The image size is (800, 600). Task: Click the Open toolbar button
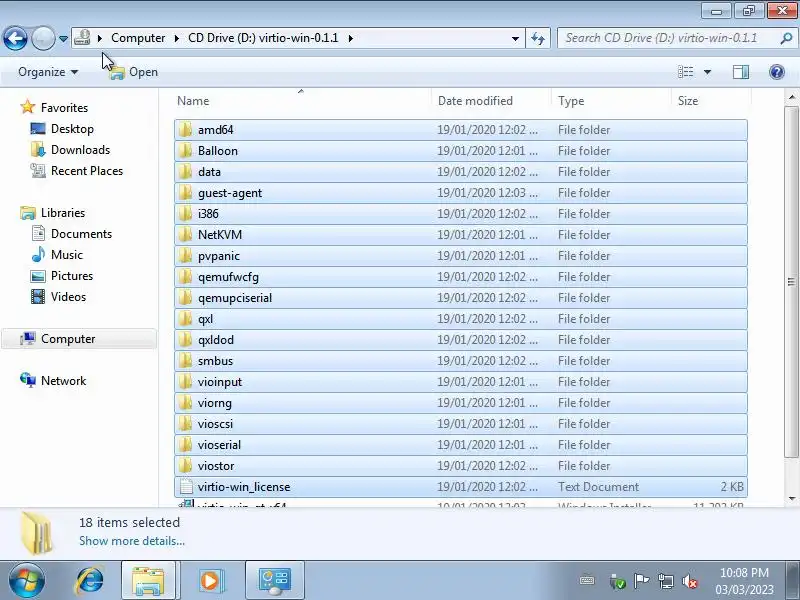[x=134, y=72]
